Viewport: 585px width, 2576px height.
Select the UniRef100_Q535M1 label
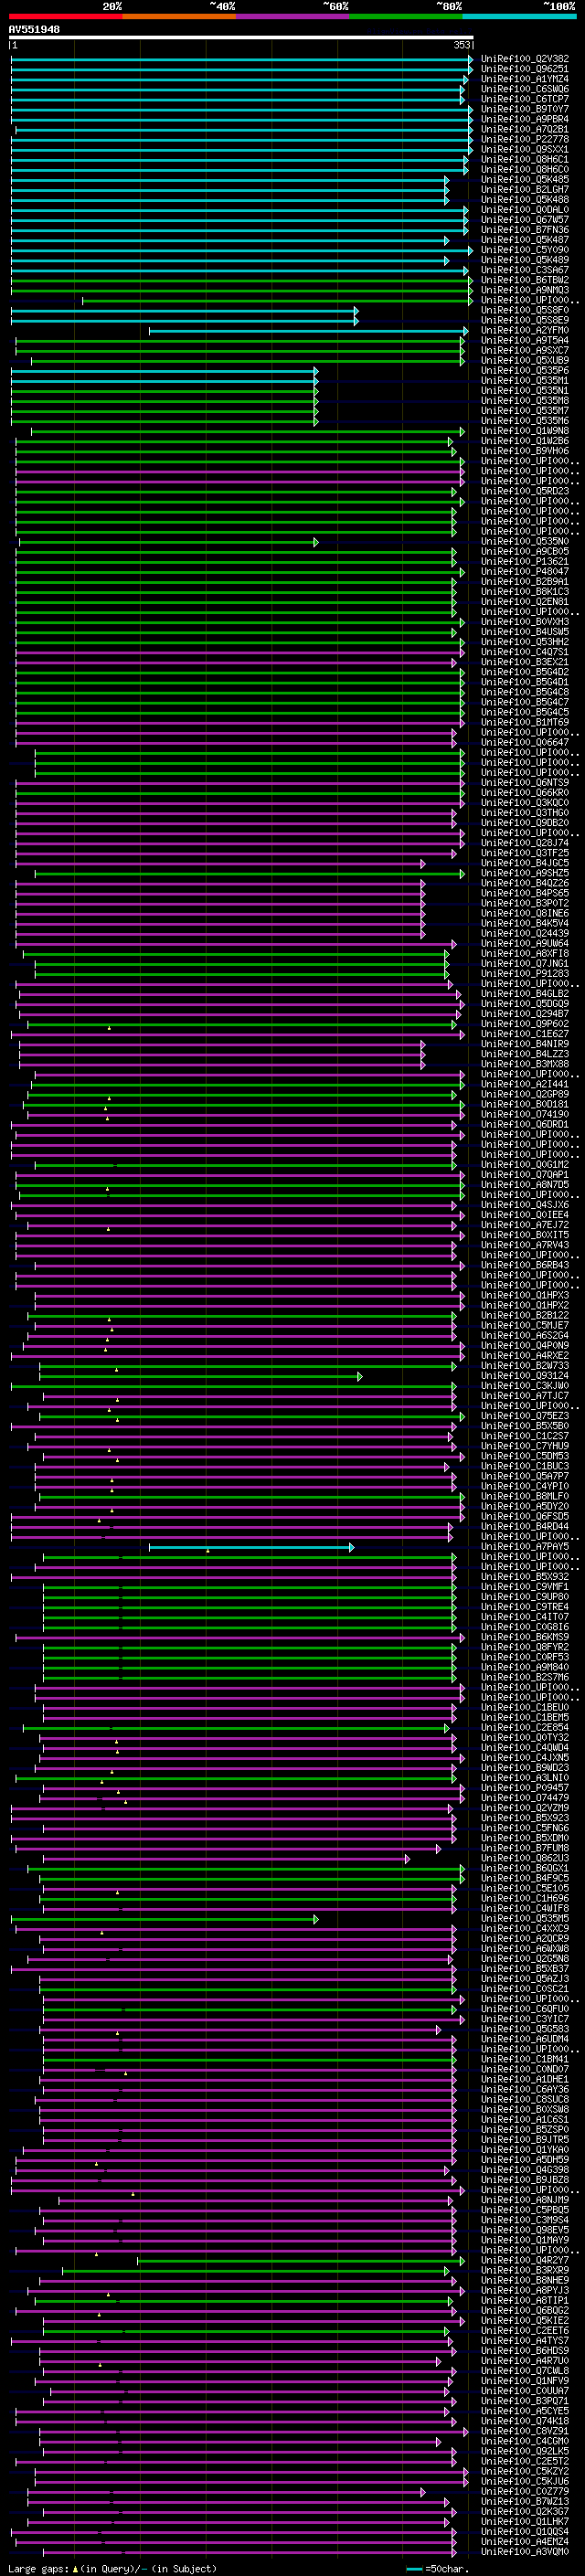[x=525, y=381]
